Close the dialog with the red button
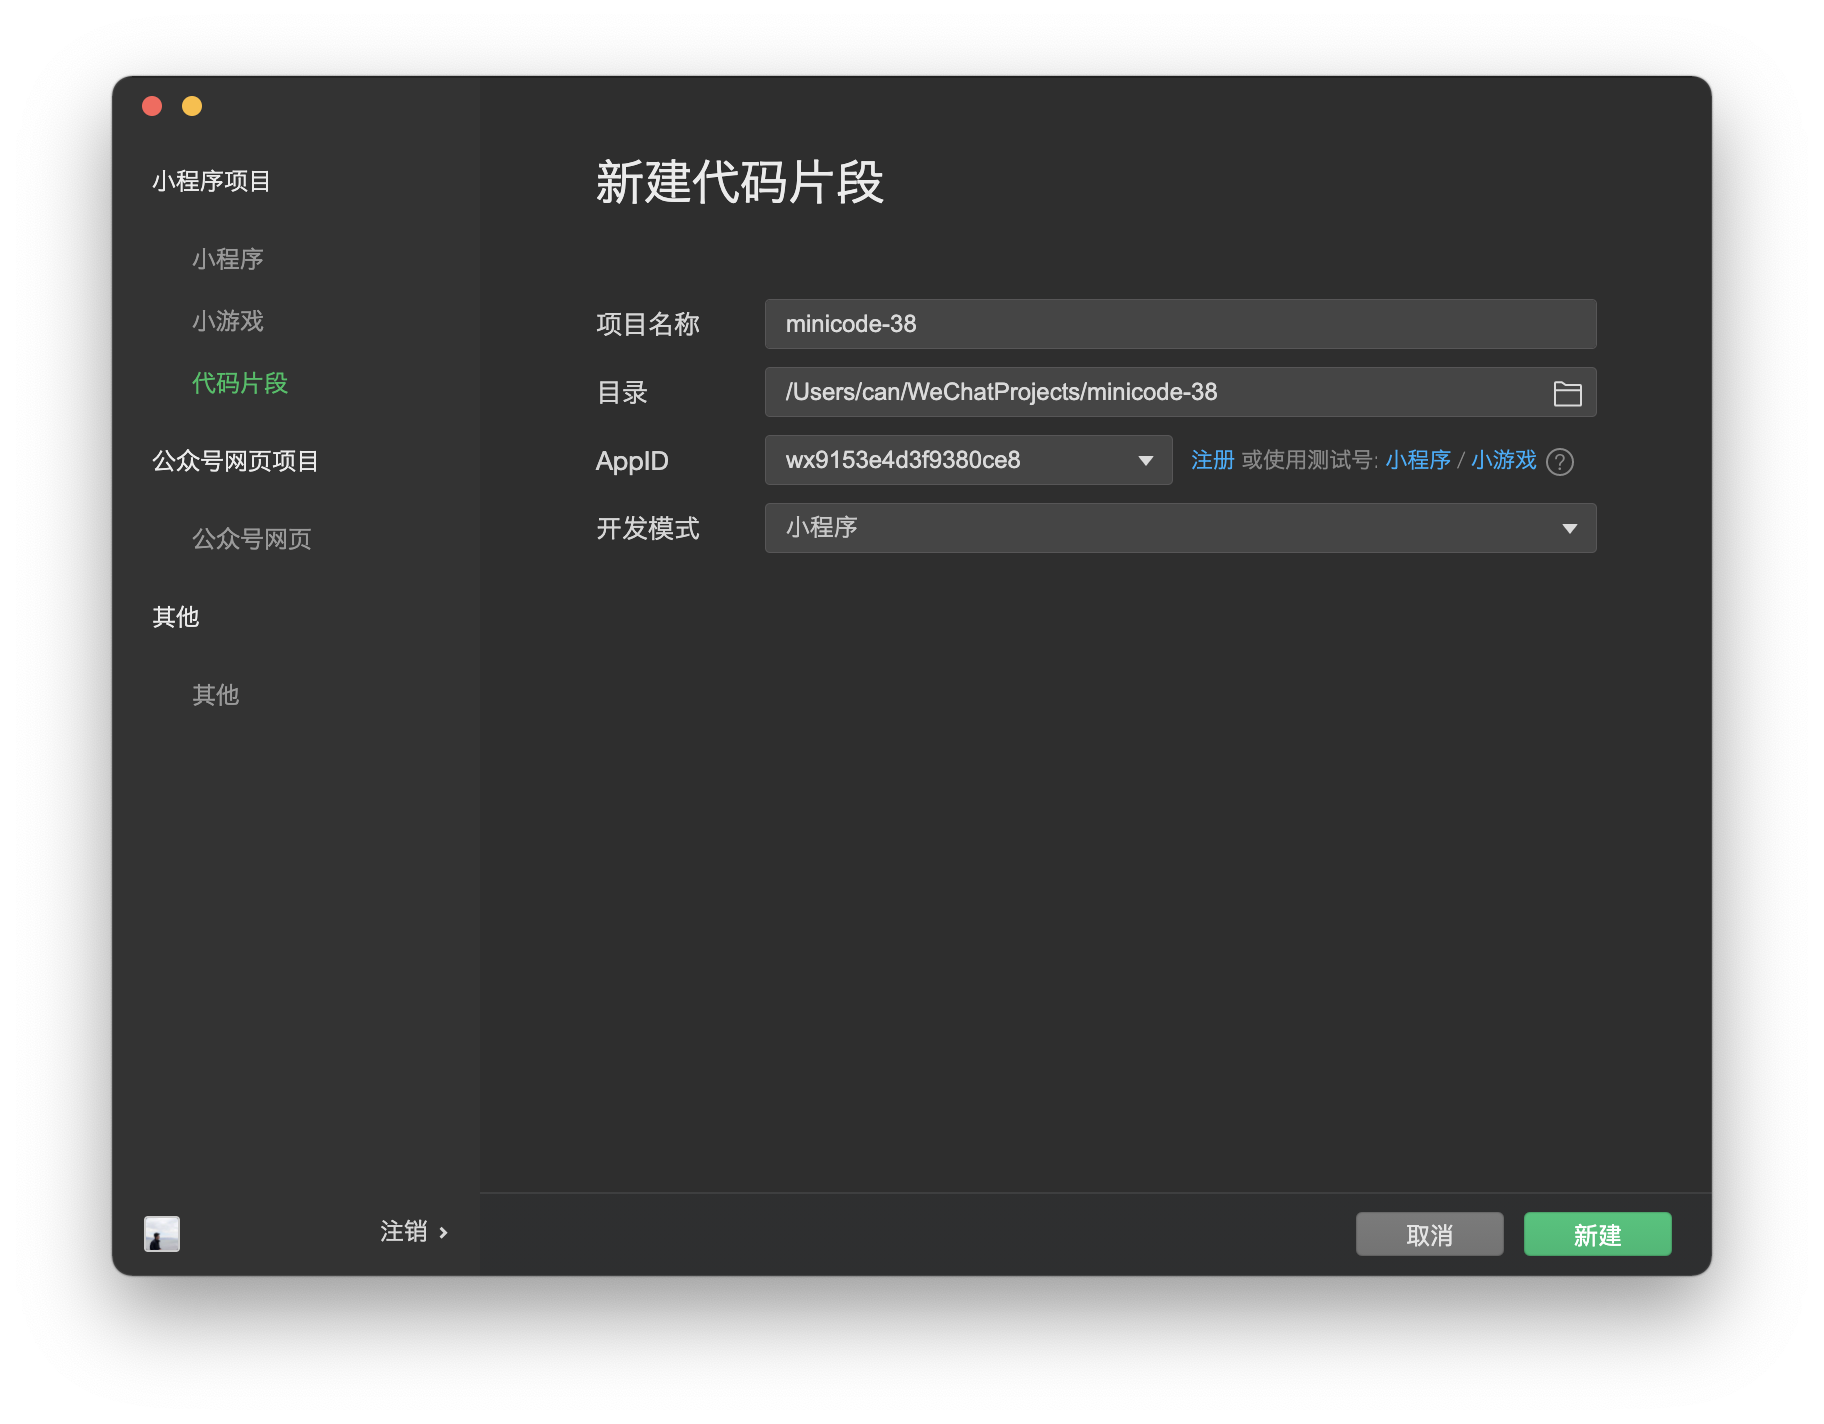The width and height of the screenshot is (1824, 1424). click(153, 106)
